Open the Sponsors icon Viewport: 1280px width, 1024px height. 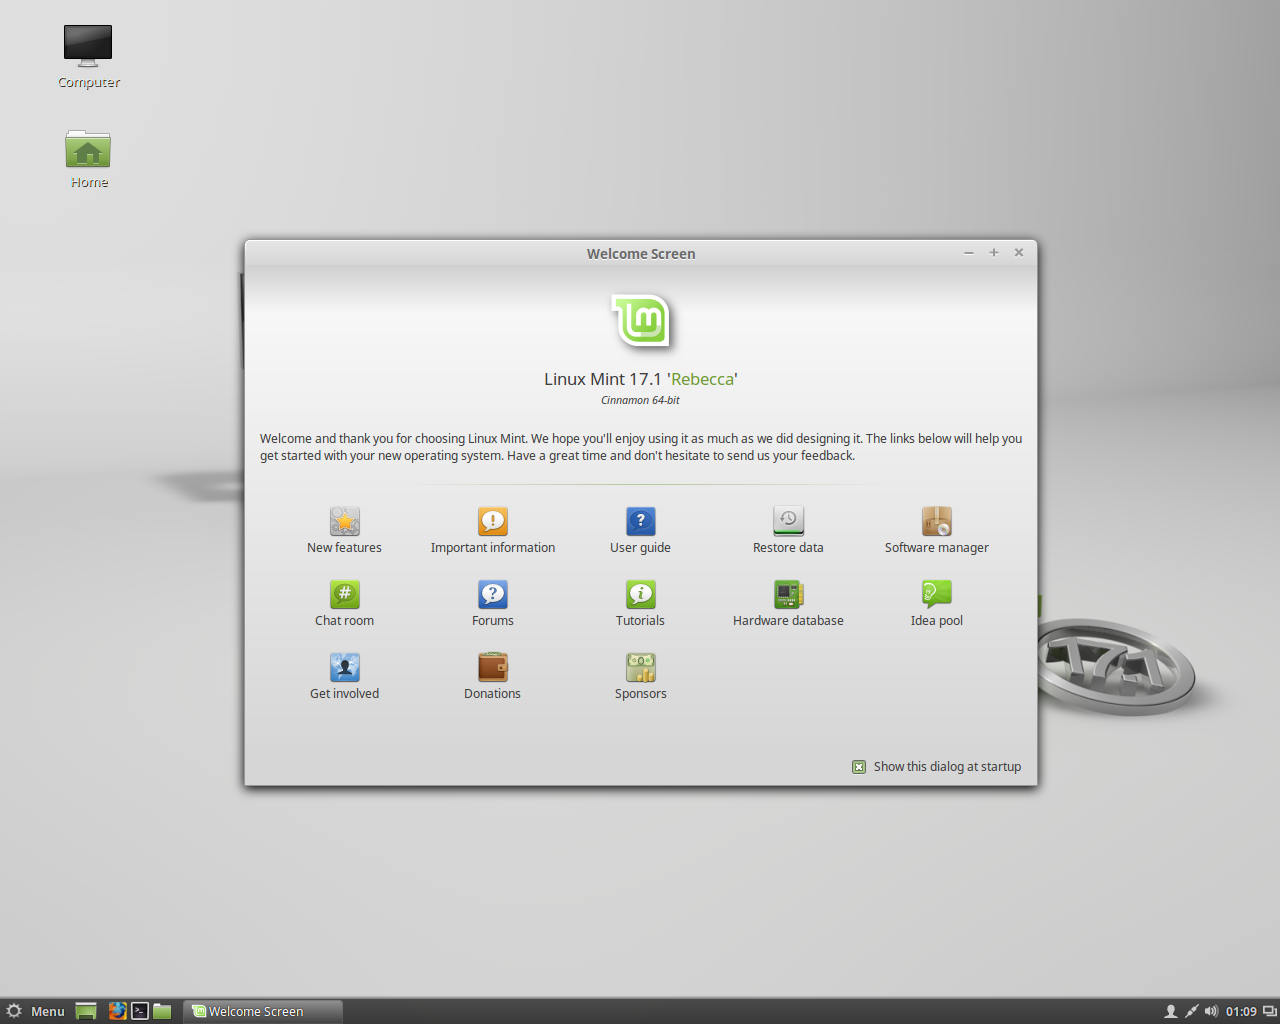coord(641,667)
